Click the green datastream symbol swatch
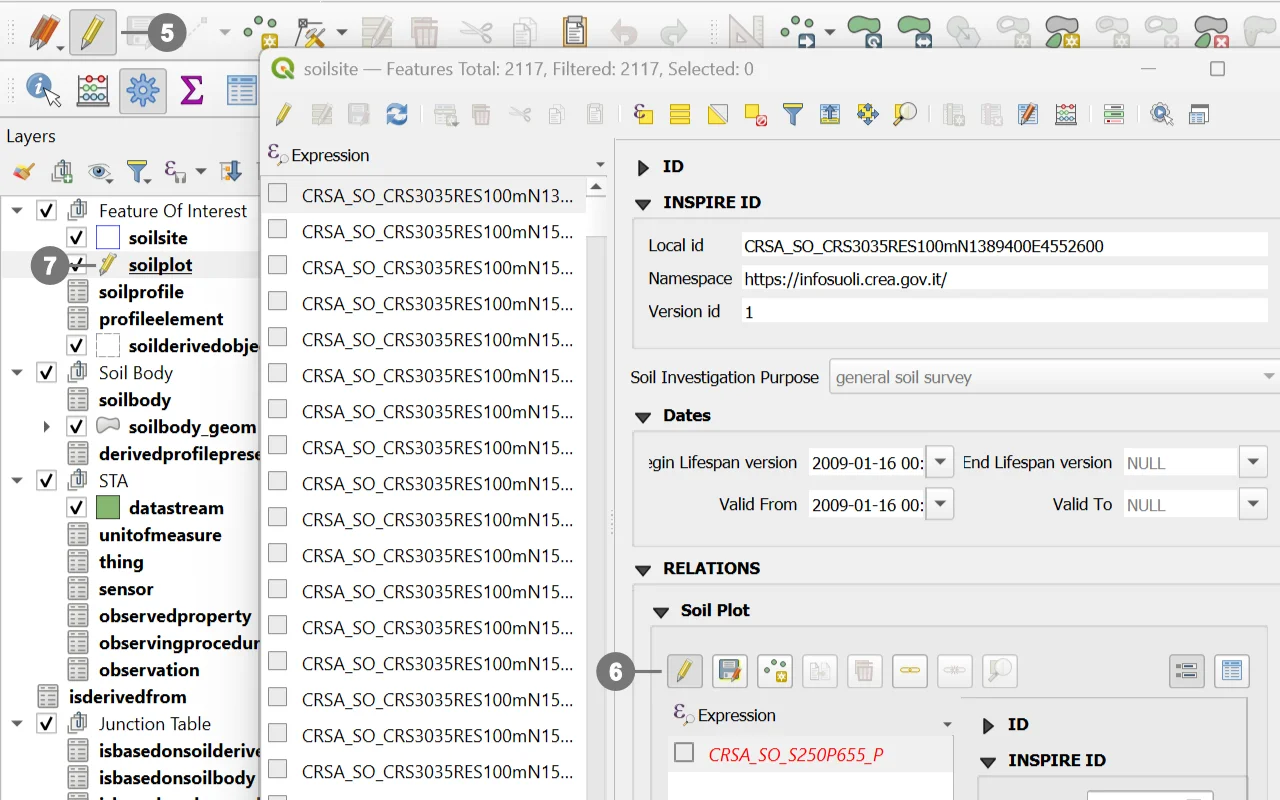 pyautogui.click(x=108, y=508)
